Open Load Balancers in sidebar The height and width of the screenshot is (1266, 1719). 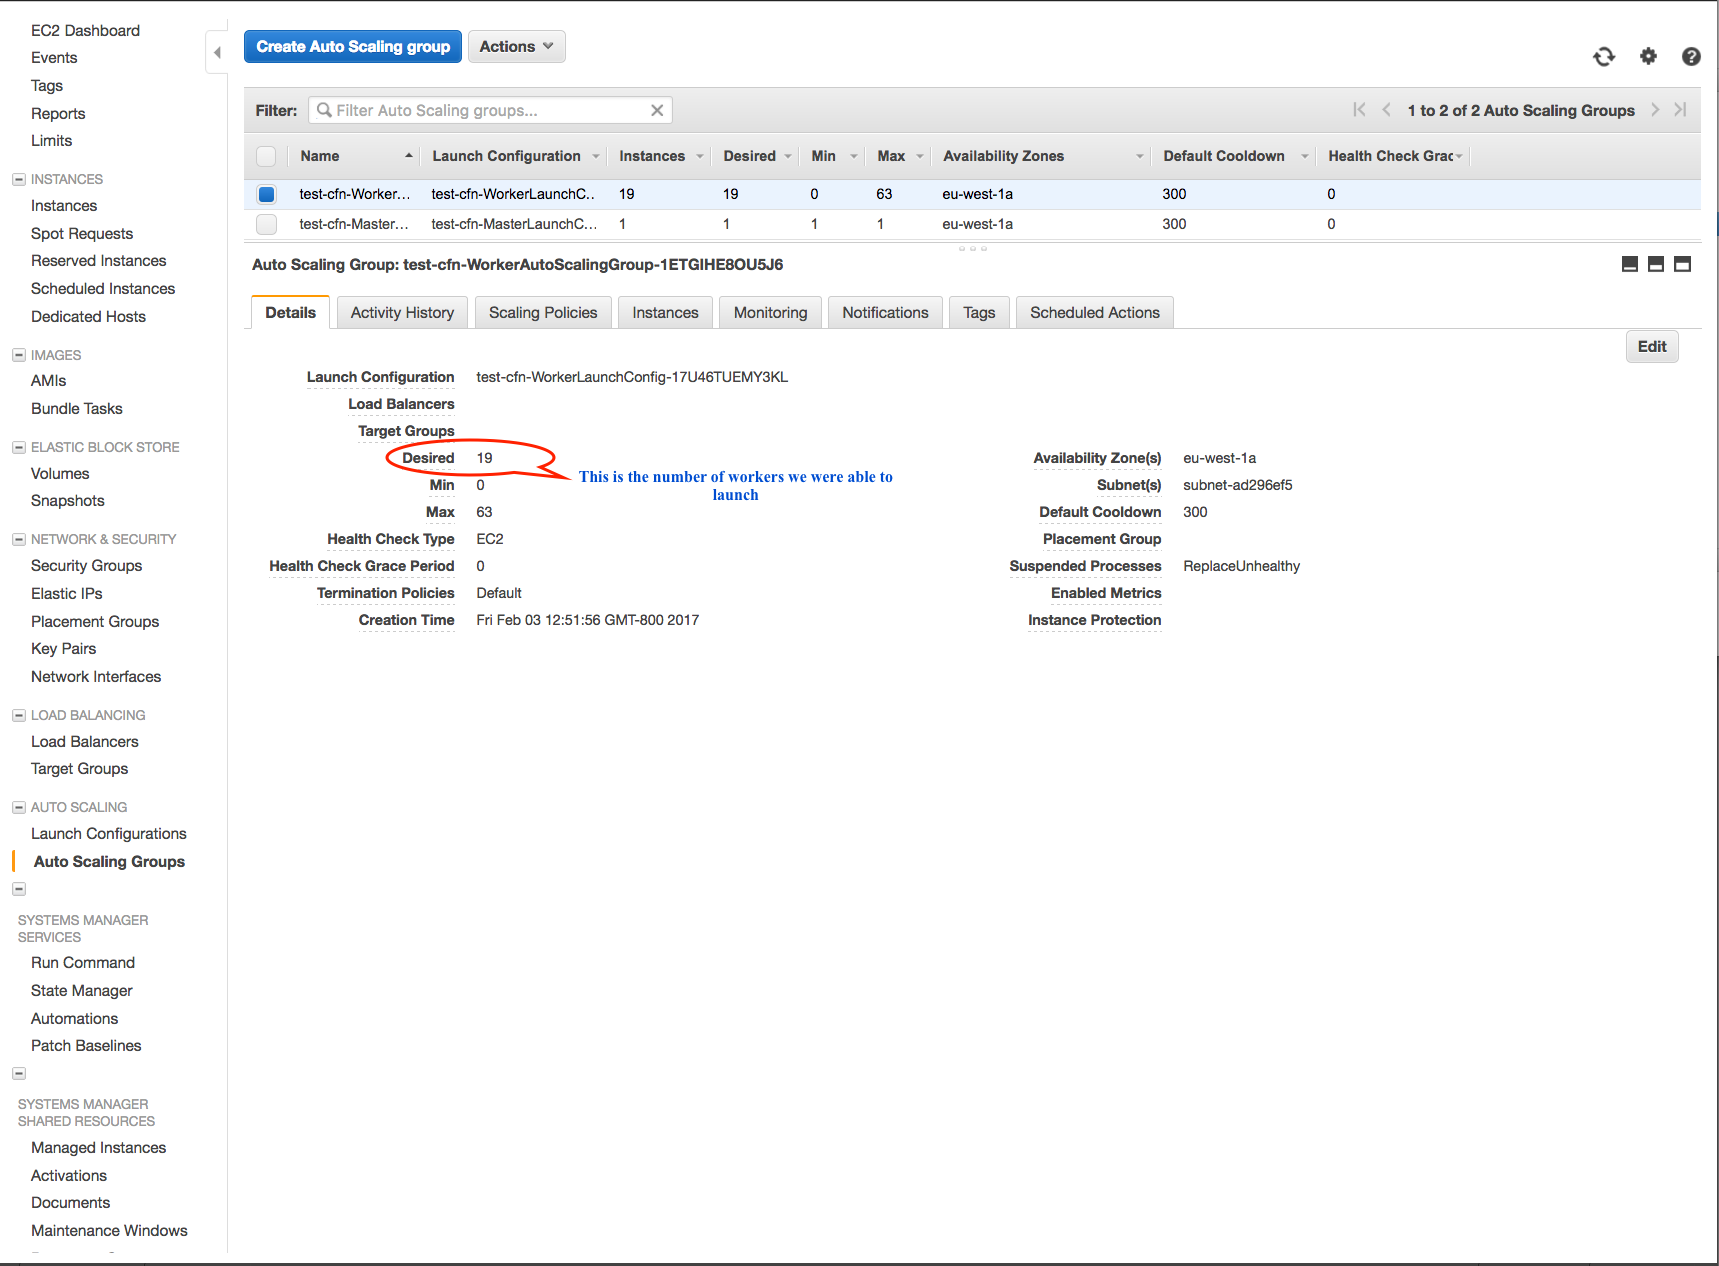click(x=85, y=741)
